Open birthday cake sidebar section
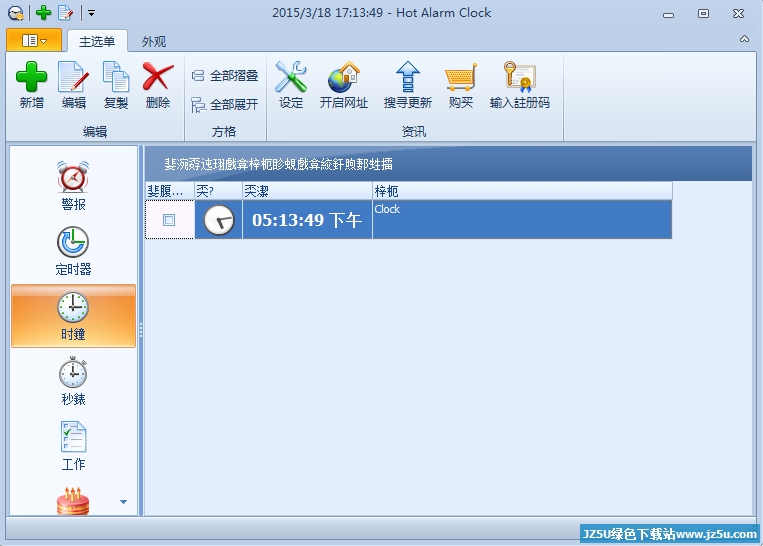The height and width of the screenshot is (546, 763). [x=73, y=501]
